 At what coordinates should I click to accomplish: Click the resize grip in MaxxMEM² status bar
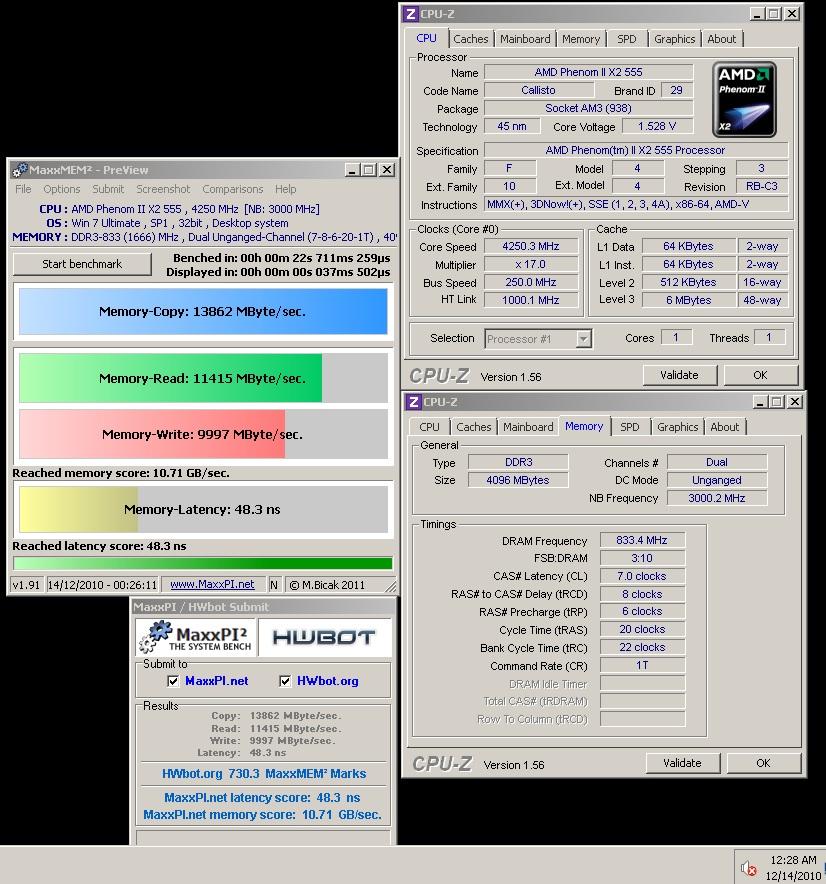[390, 586]
